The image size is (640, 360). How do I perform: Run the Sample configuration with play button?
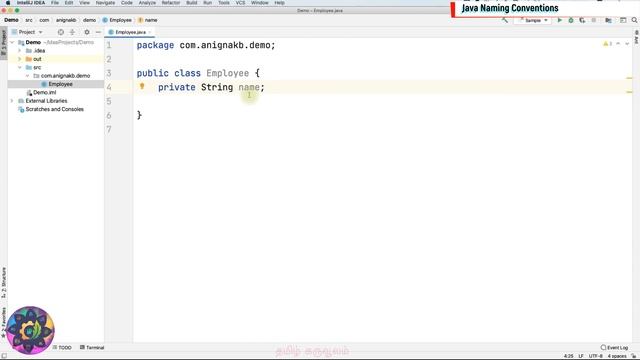pyautogui.click(x=560, y=20)
